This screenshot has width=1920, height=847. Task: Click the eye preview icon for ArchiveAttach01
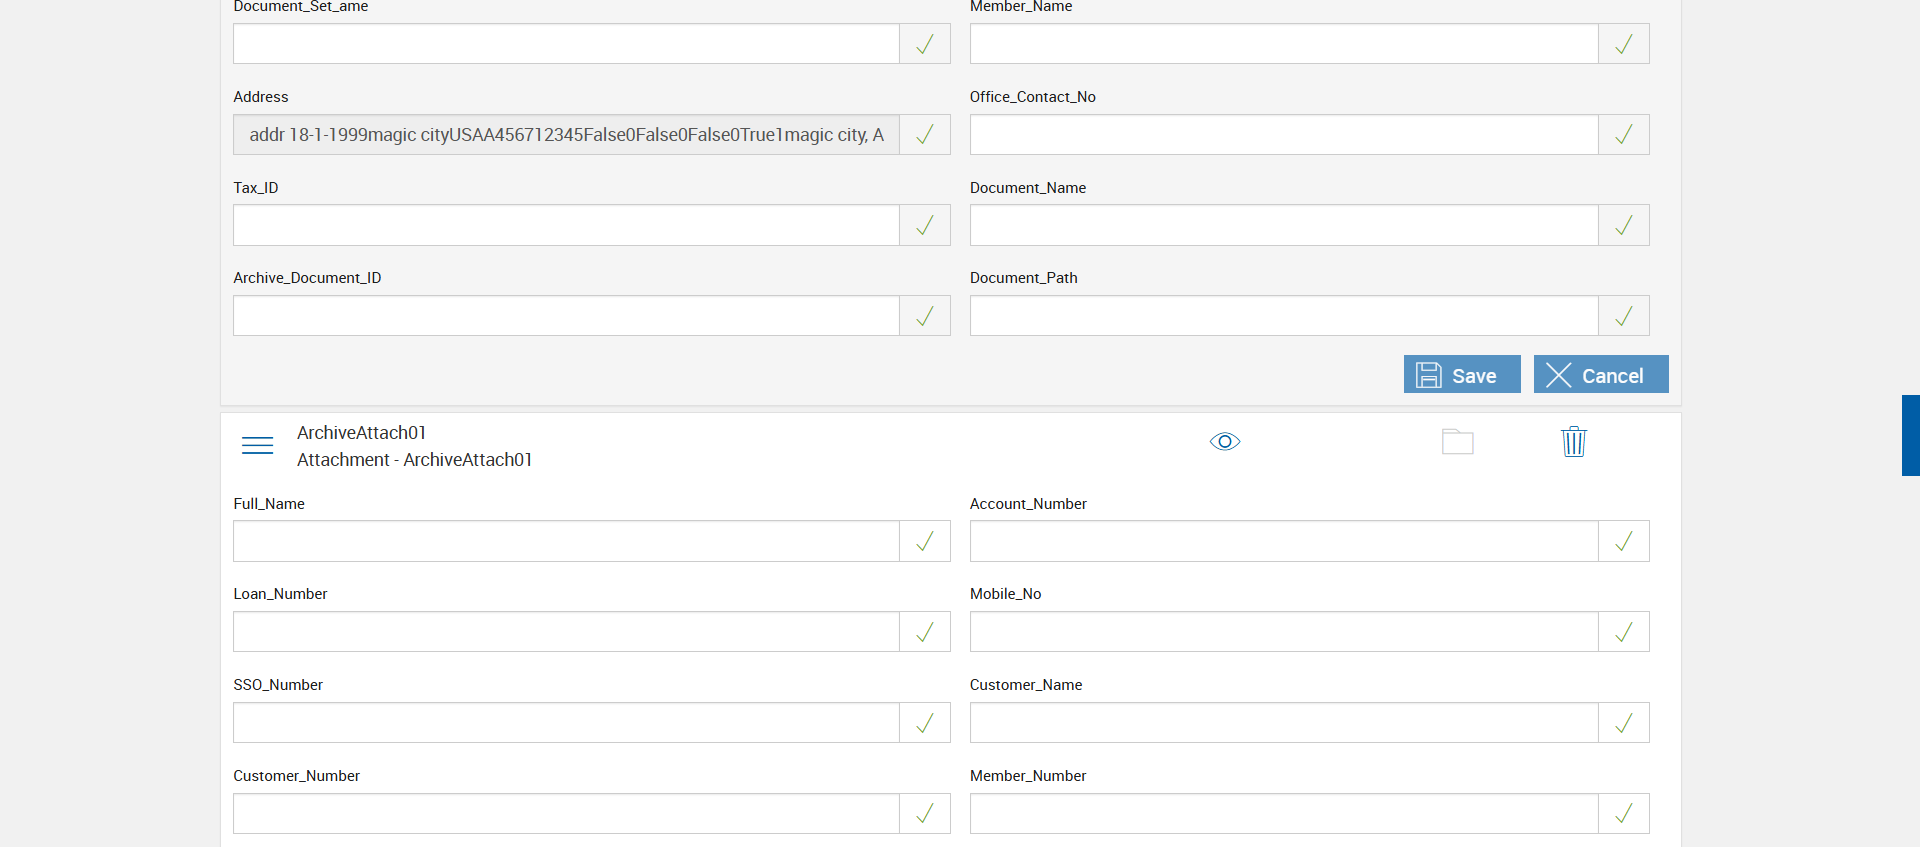(x=1224, y=441)
